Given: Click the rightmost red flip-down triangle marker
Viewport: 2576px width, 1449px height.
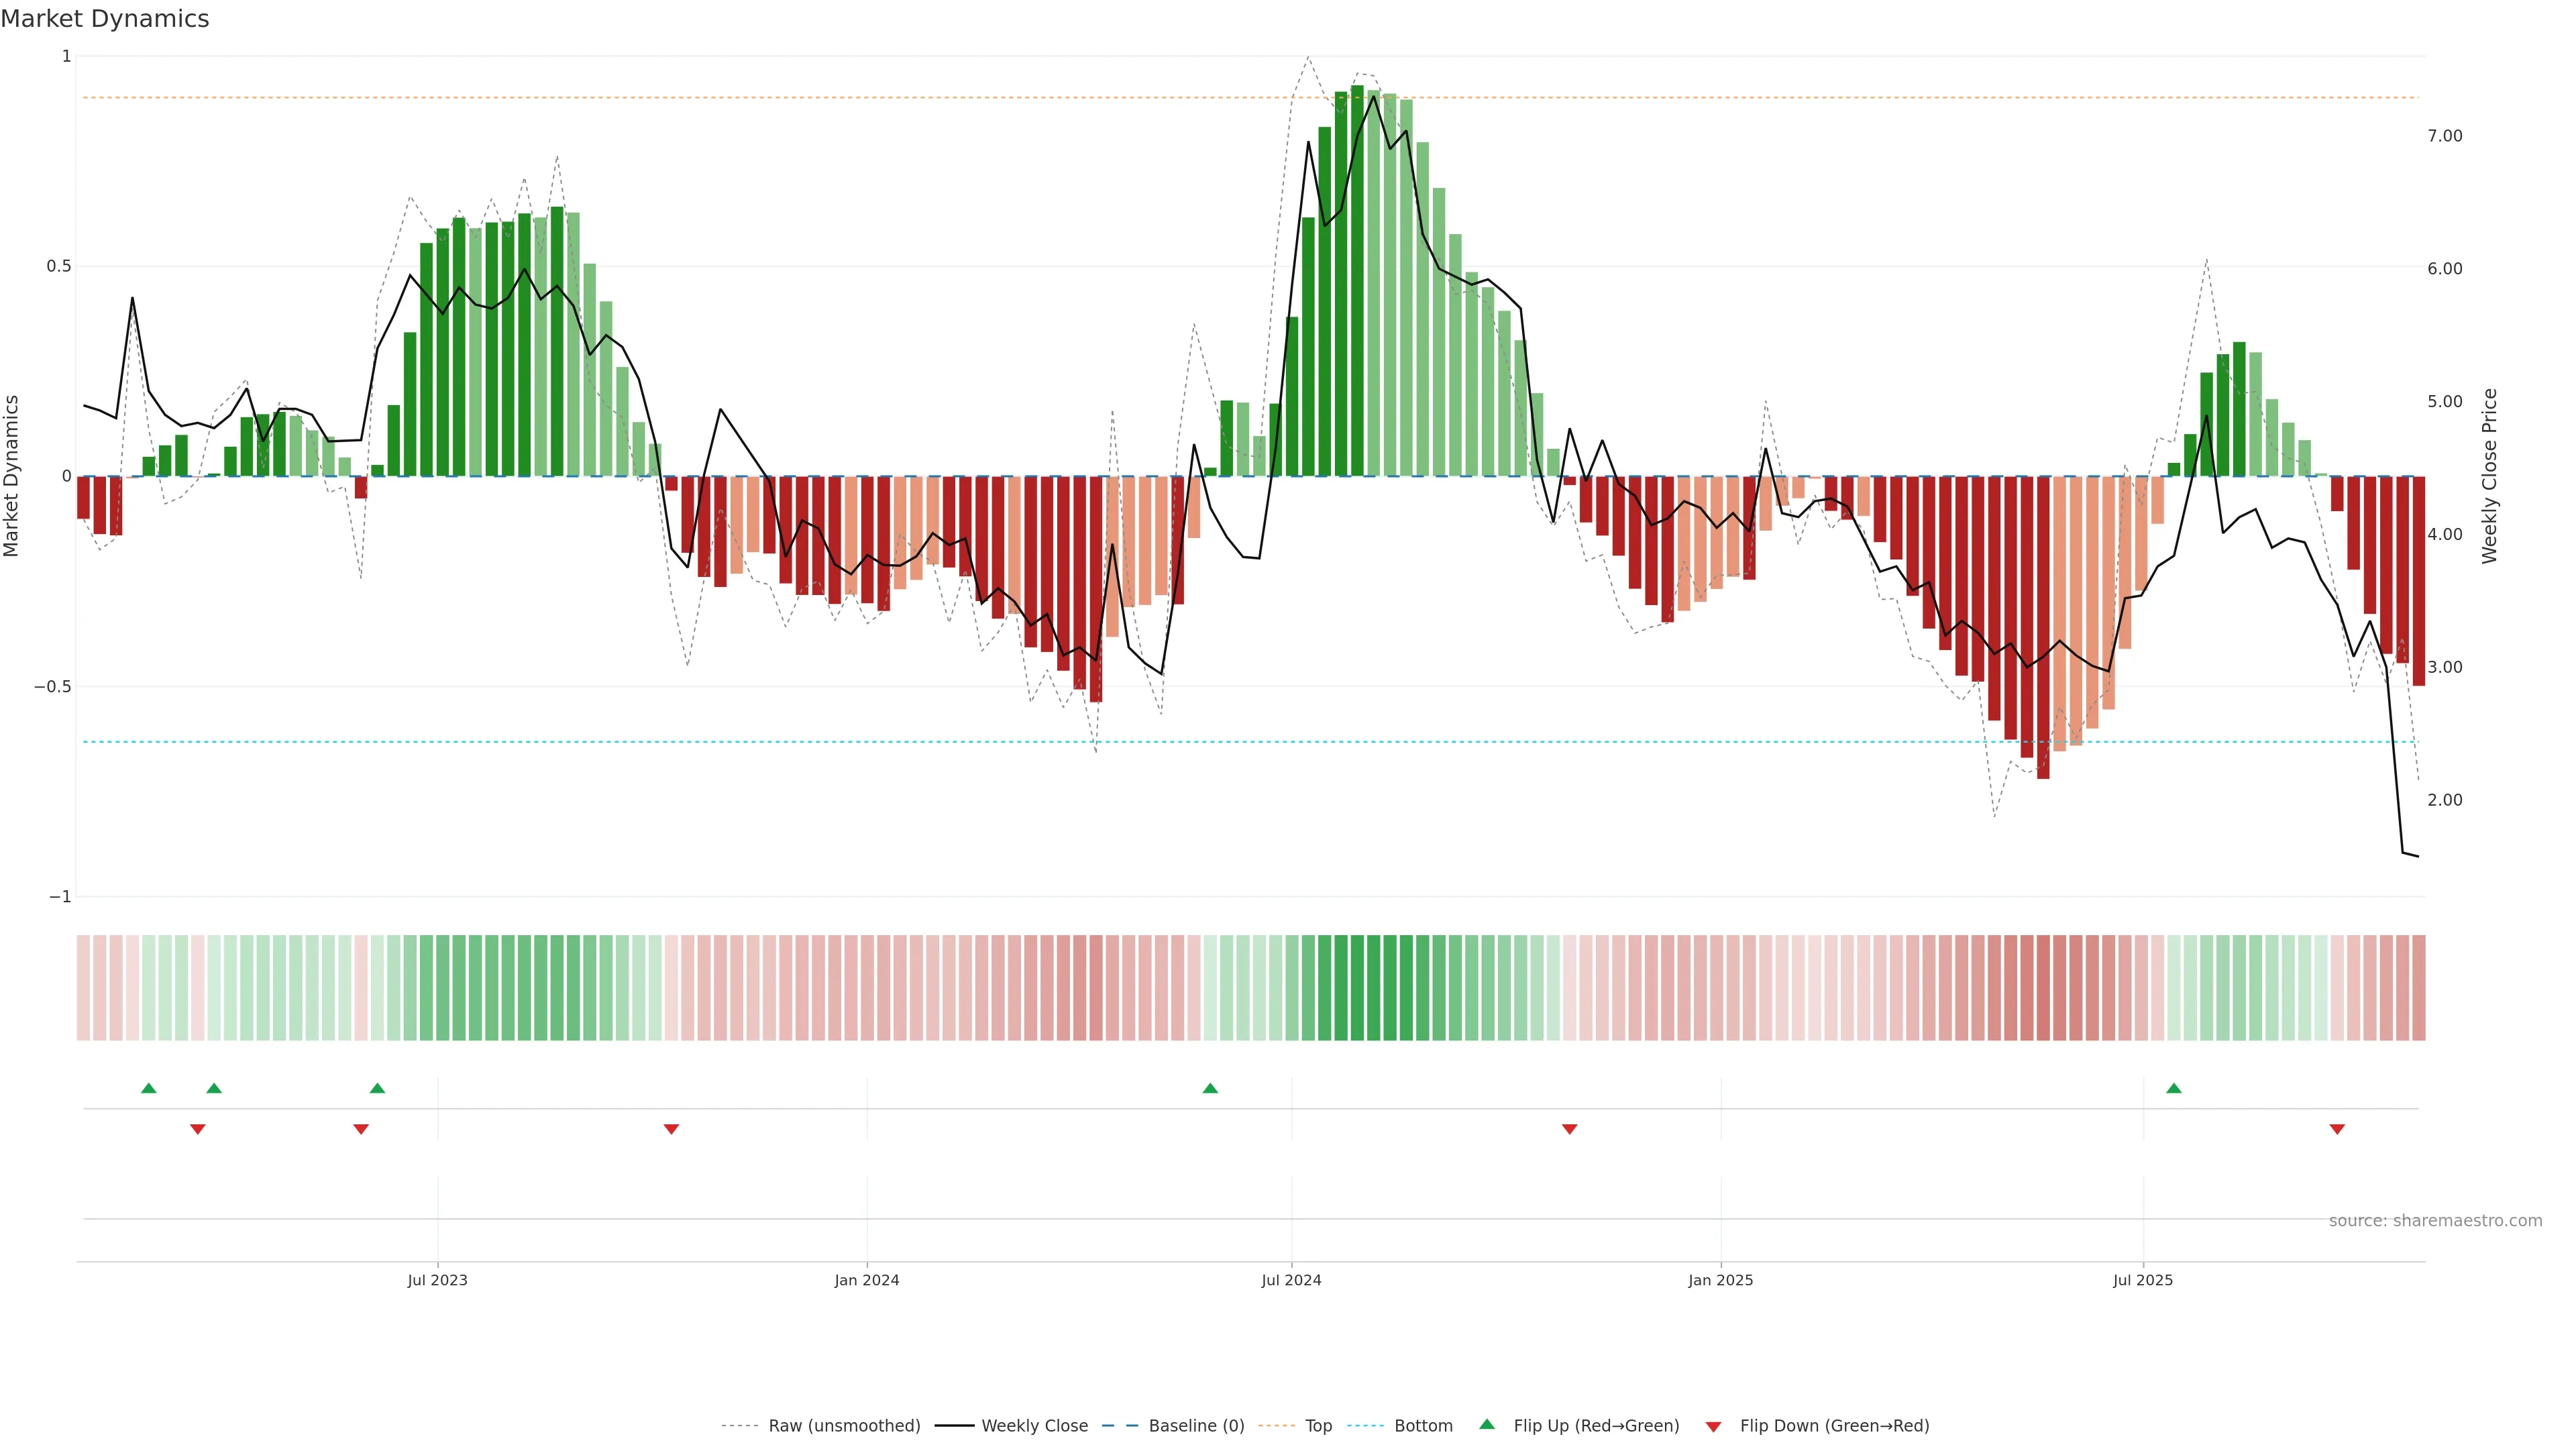Looking at the screenshot, I should click(x=2337, y=1129).
